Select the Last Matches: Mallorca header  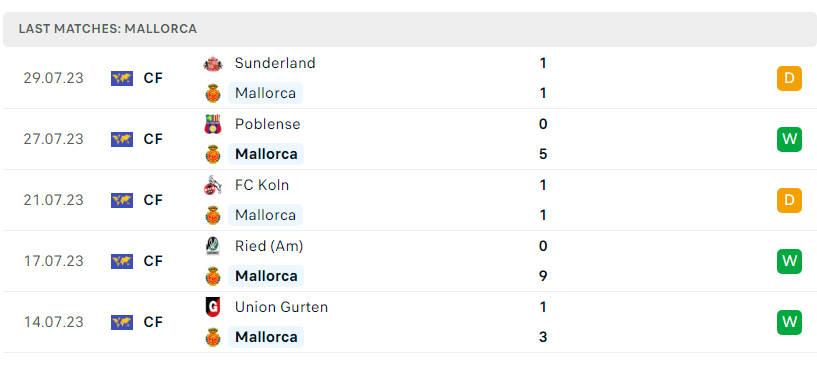pyautogui.click(x=108, y=29)
